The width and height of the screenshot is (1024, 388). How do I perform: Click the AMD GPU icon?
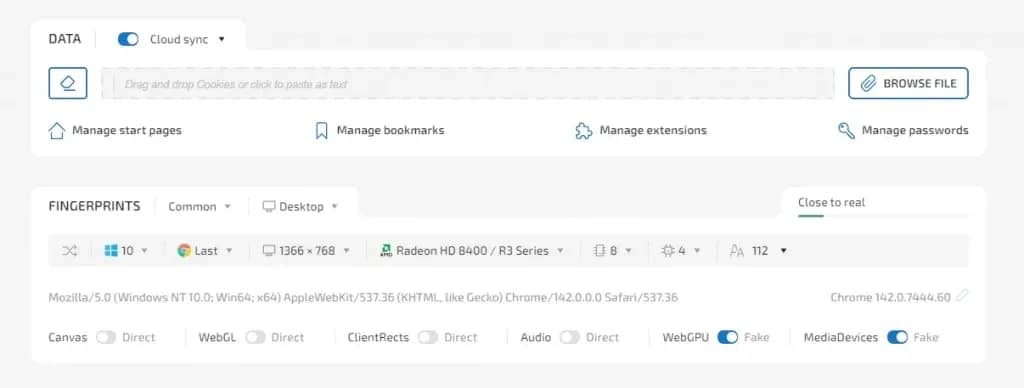coord(386,251)
